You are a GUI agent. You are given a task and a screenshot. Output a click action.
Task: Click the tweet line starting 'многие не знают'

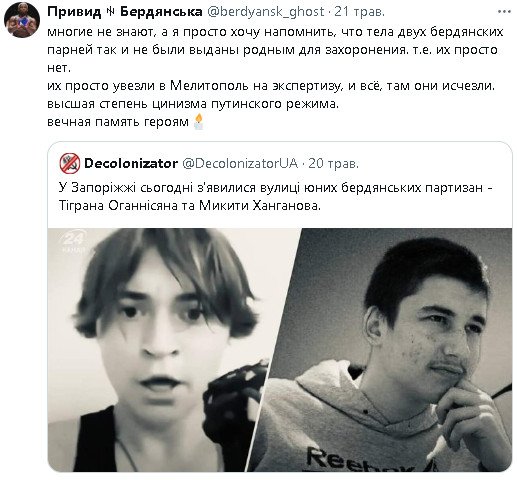275,32
